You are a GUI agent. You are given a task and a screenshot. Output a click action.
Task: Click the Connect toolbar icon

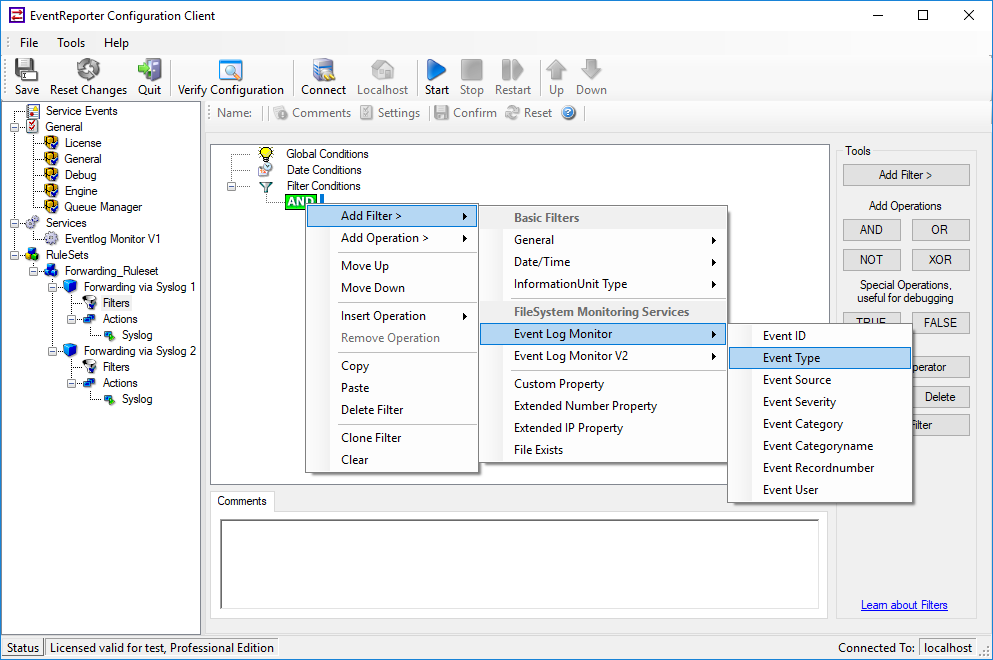[x=323, y=70]
